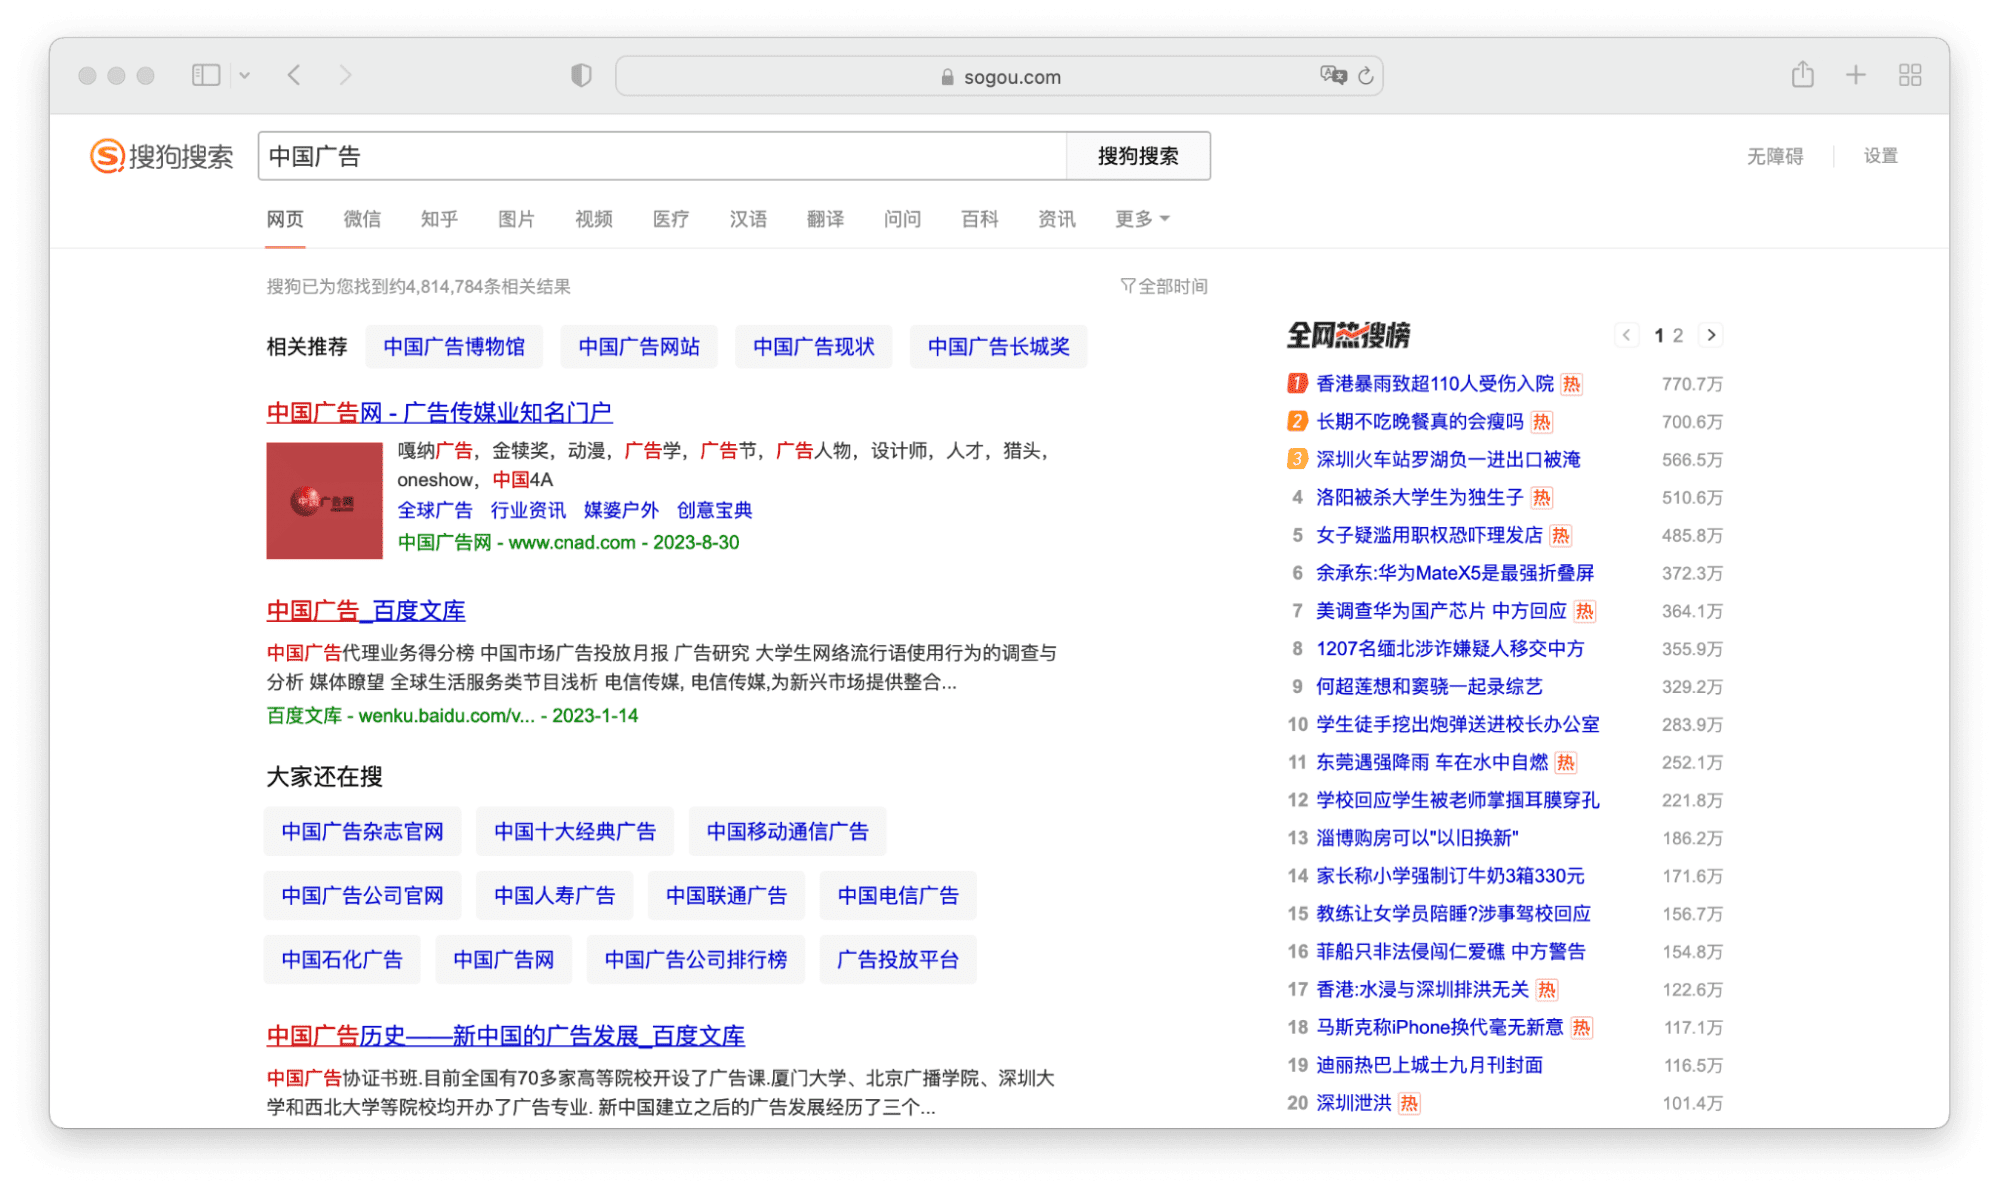Screen dimensions: 1999x1190
Task: Click 中国电信广告 related search
Action: point(898,896)
